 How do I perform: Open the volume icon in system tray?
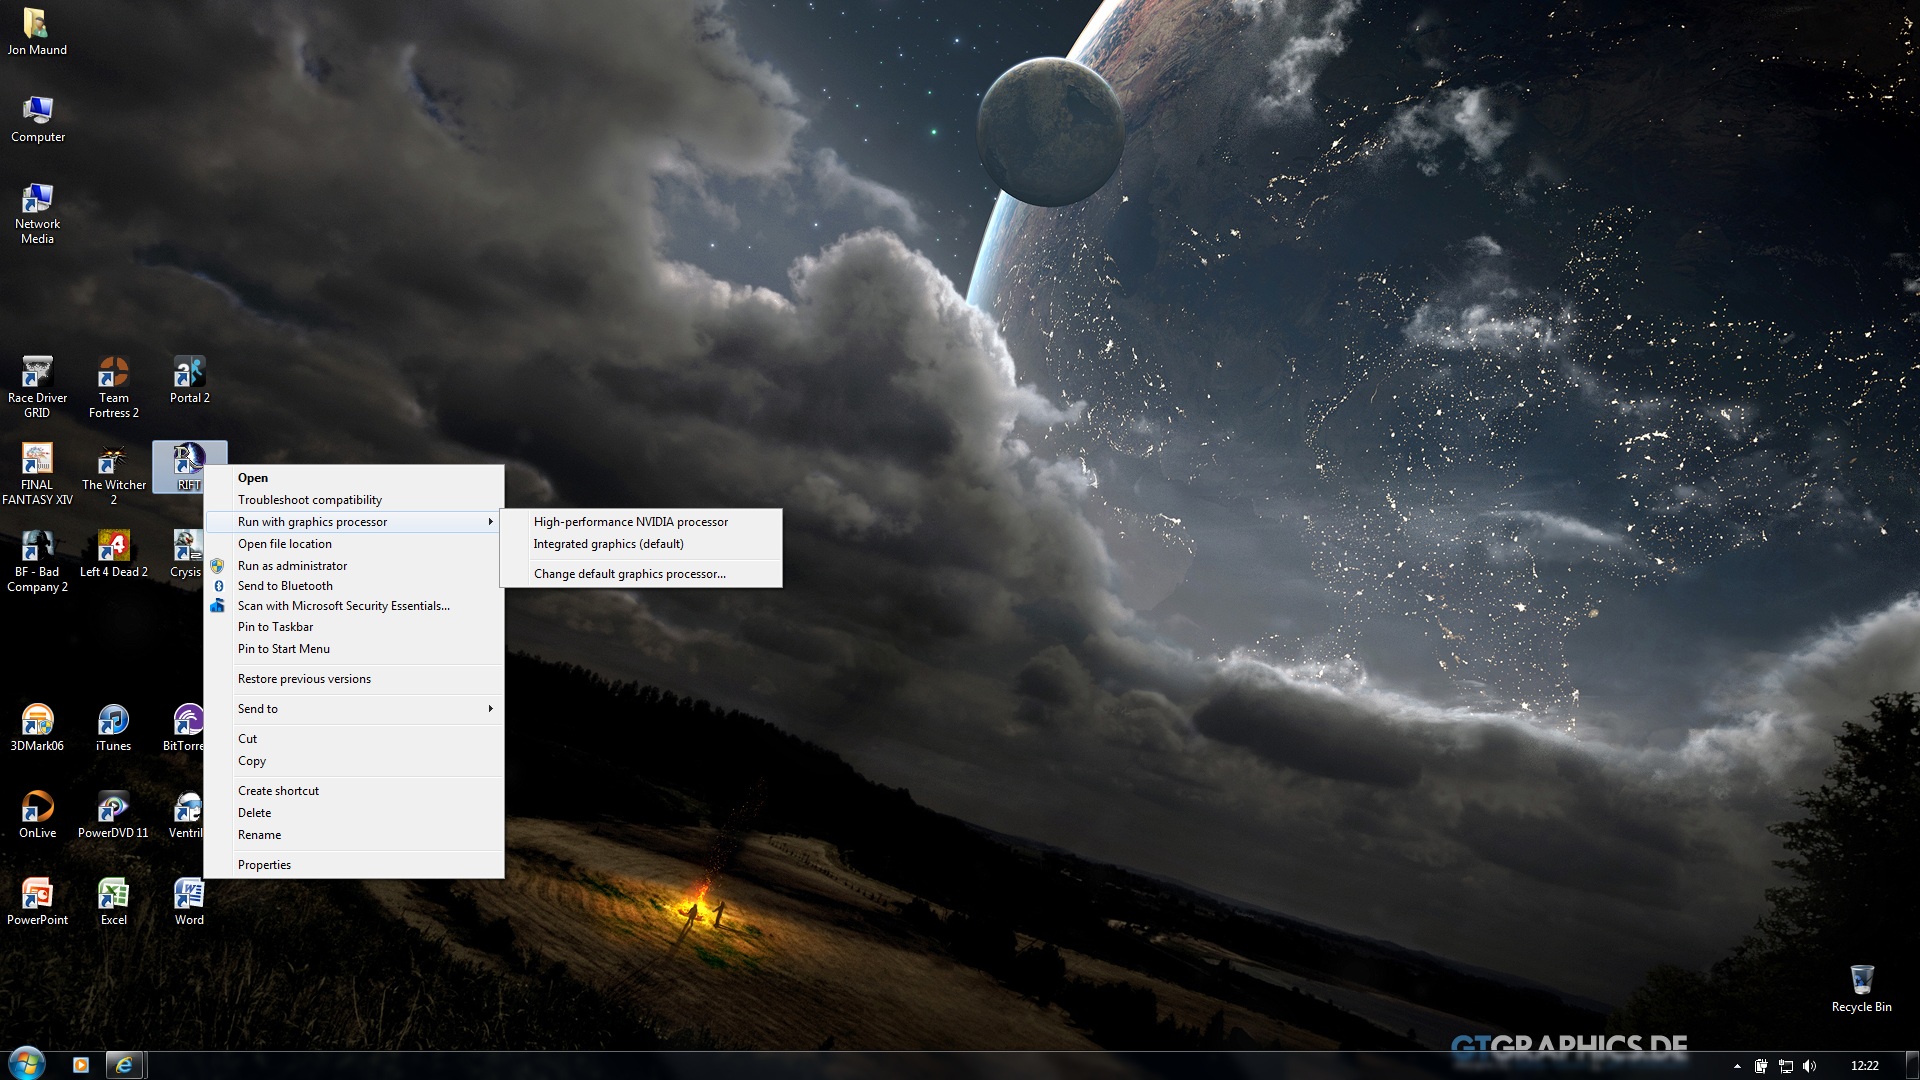[x=1810, y=1066]
